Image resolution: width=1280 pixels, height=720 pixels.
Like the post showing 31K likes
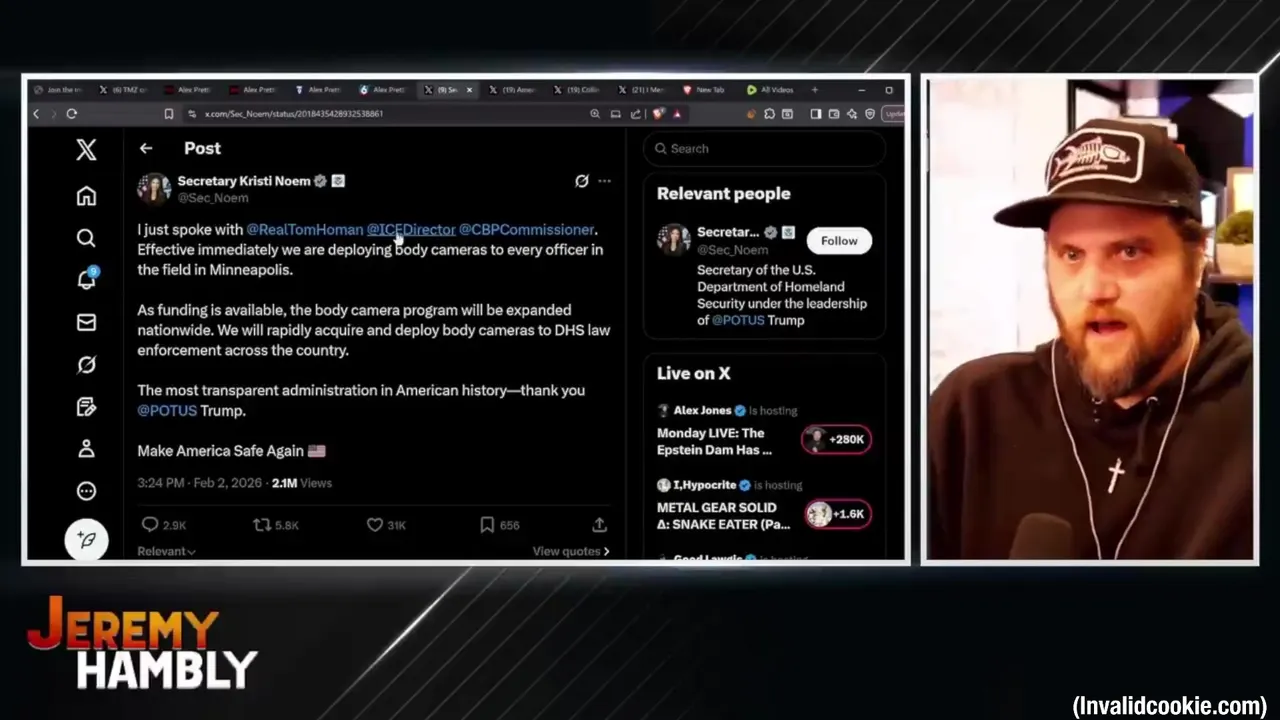[386, 525]
